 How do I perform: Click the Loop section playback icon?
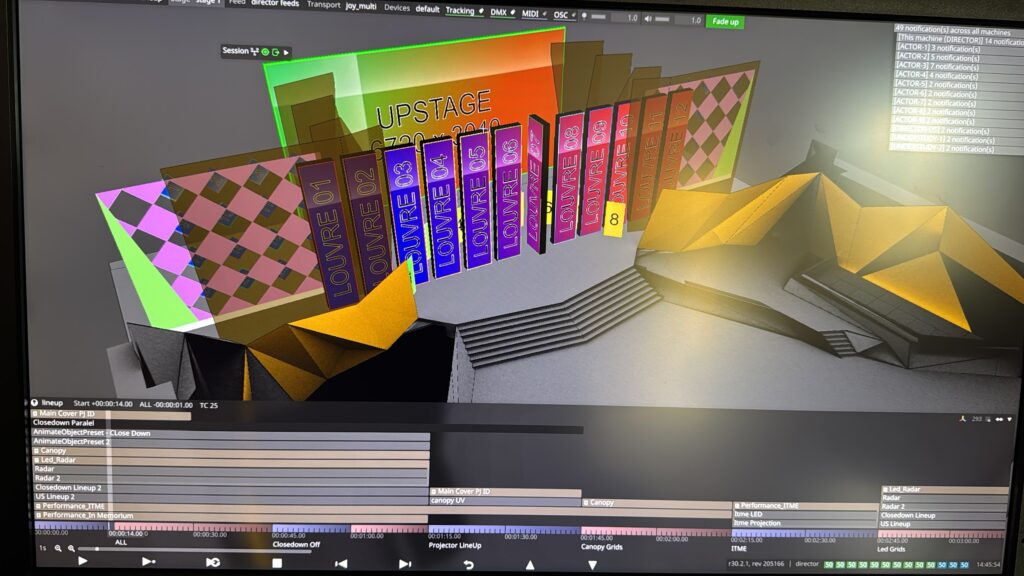[x=212, y=562]
